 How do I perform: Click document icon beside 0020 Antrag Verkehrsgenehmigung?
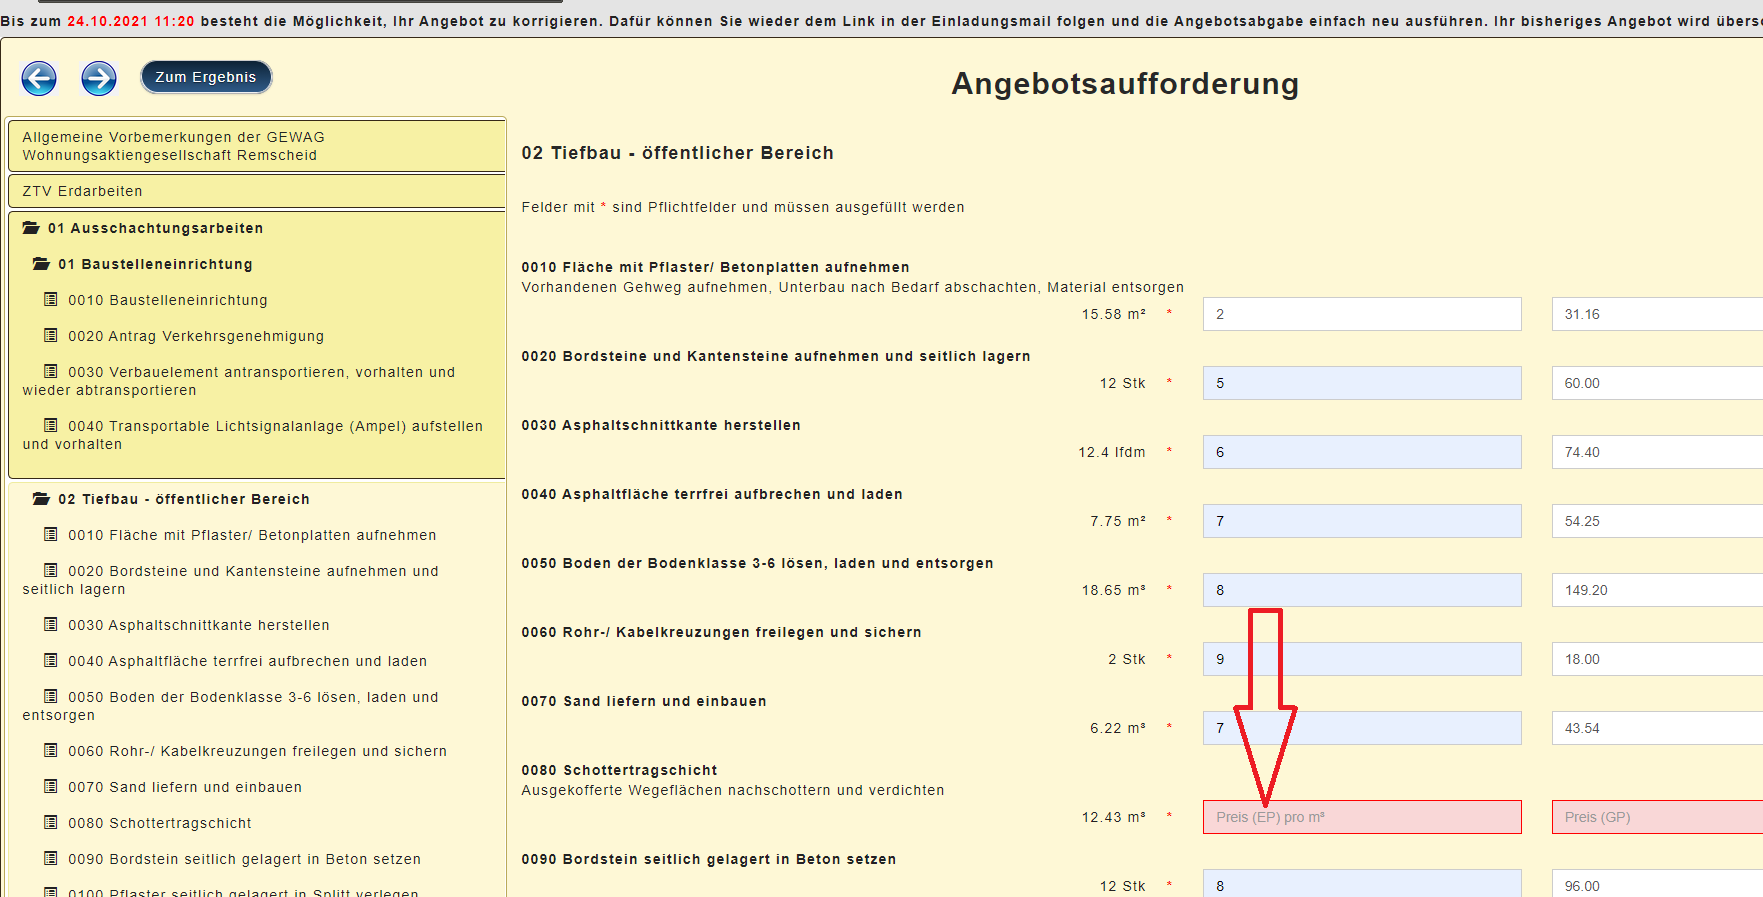51,336
